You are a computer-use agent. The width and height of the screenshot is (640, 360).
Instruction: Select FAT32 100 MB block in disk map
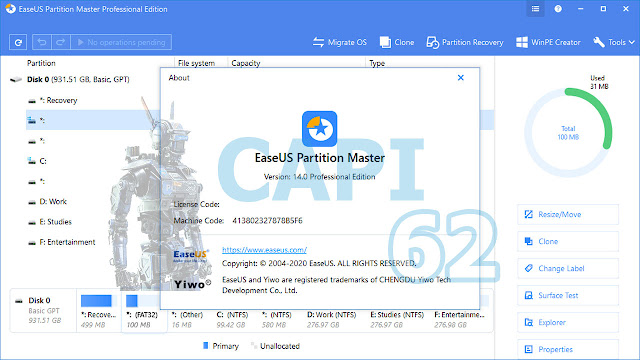[x=144, y=311]
